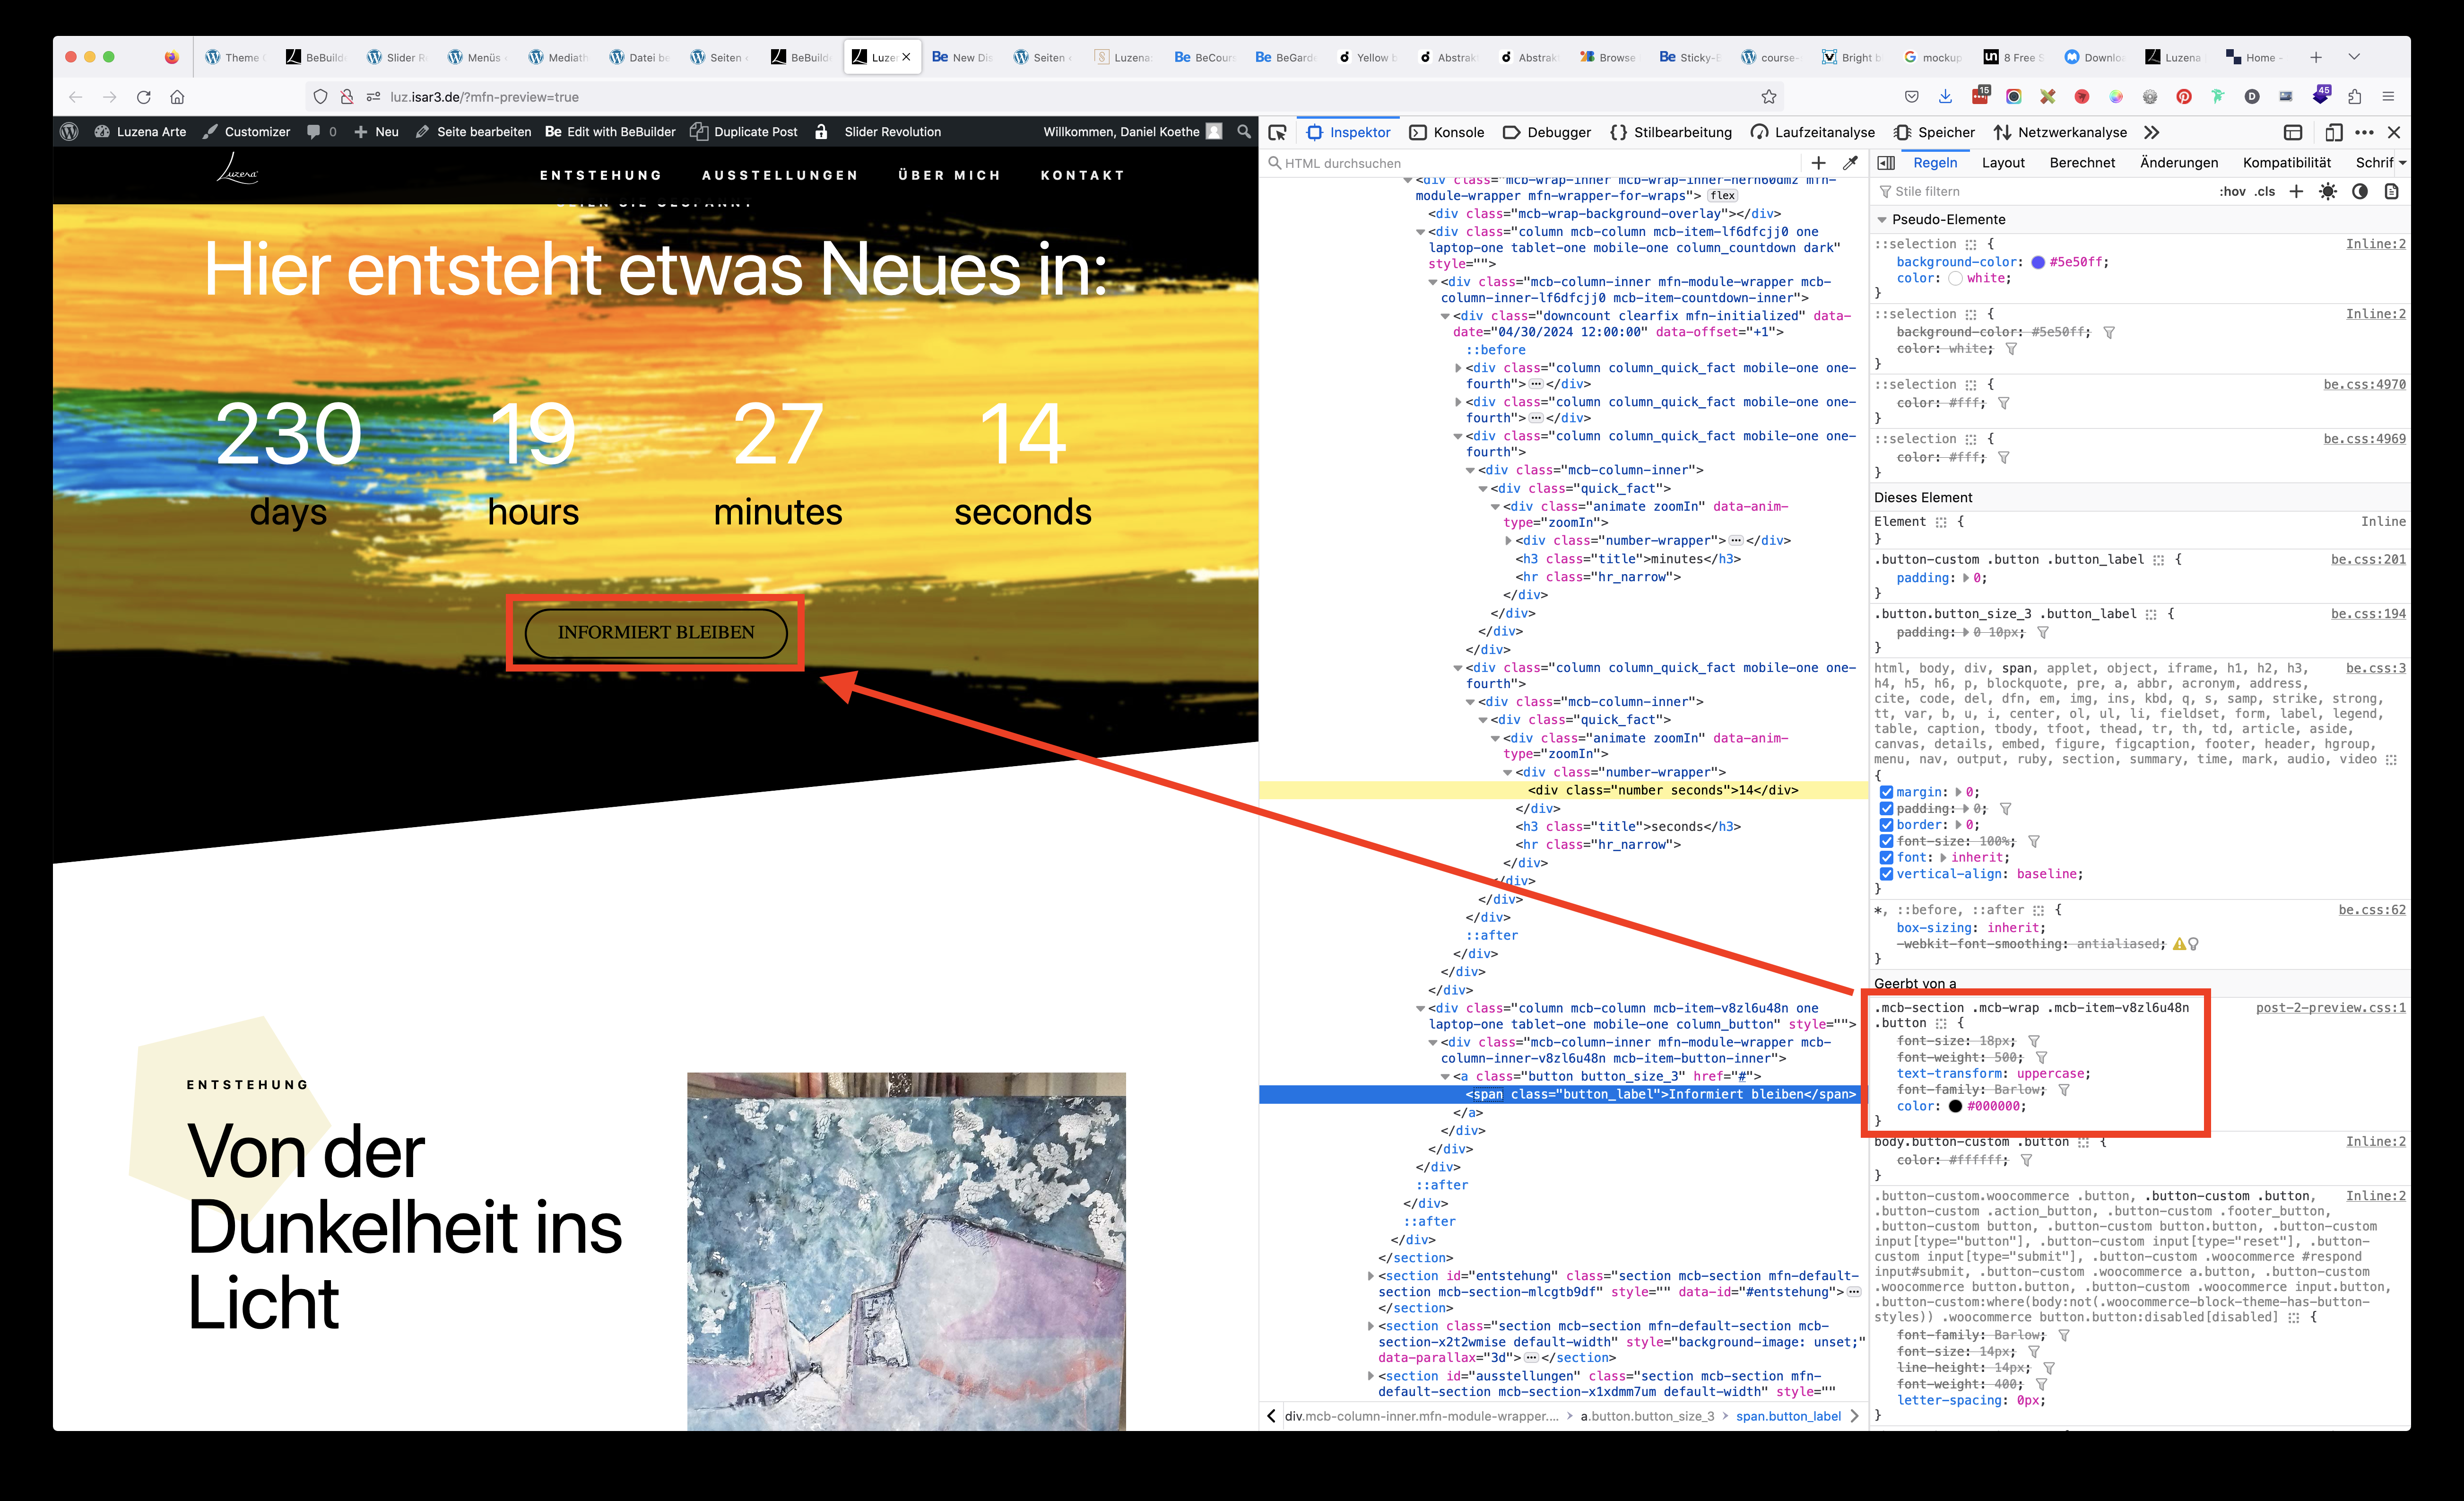Viewport: 2464px width, 1501px height.
Task: Focus the Stile filtern filter field
Action: coord(2040,191)
